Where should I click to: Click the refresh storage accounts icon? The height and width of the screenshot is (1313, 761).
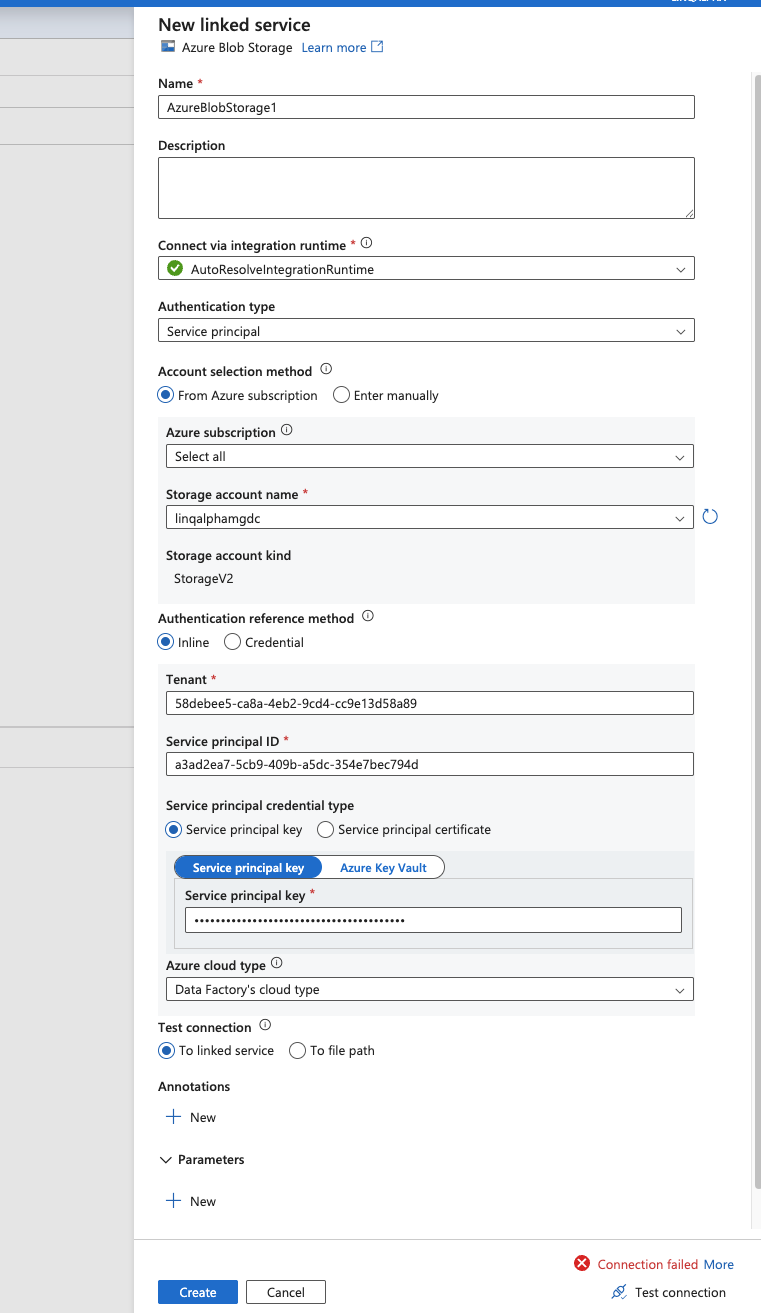click(710, 517)
